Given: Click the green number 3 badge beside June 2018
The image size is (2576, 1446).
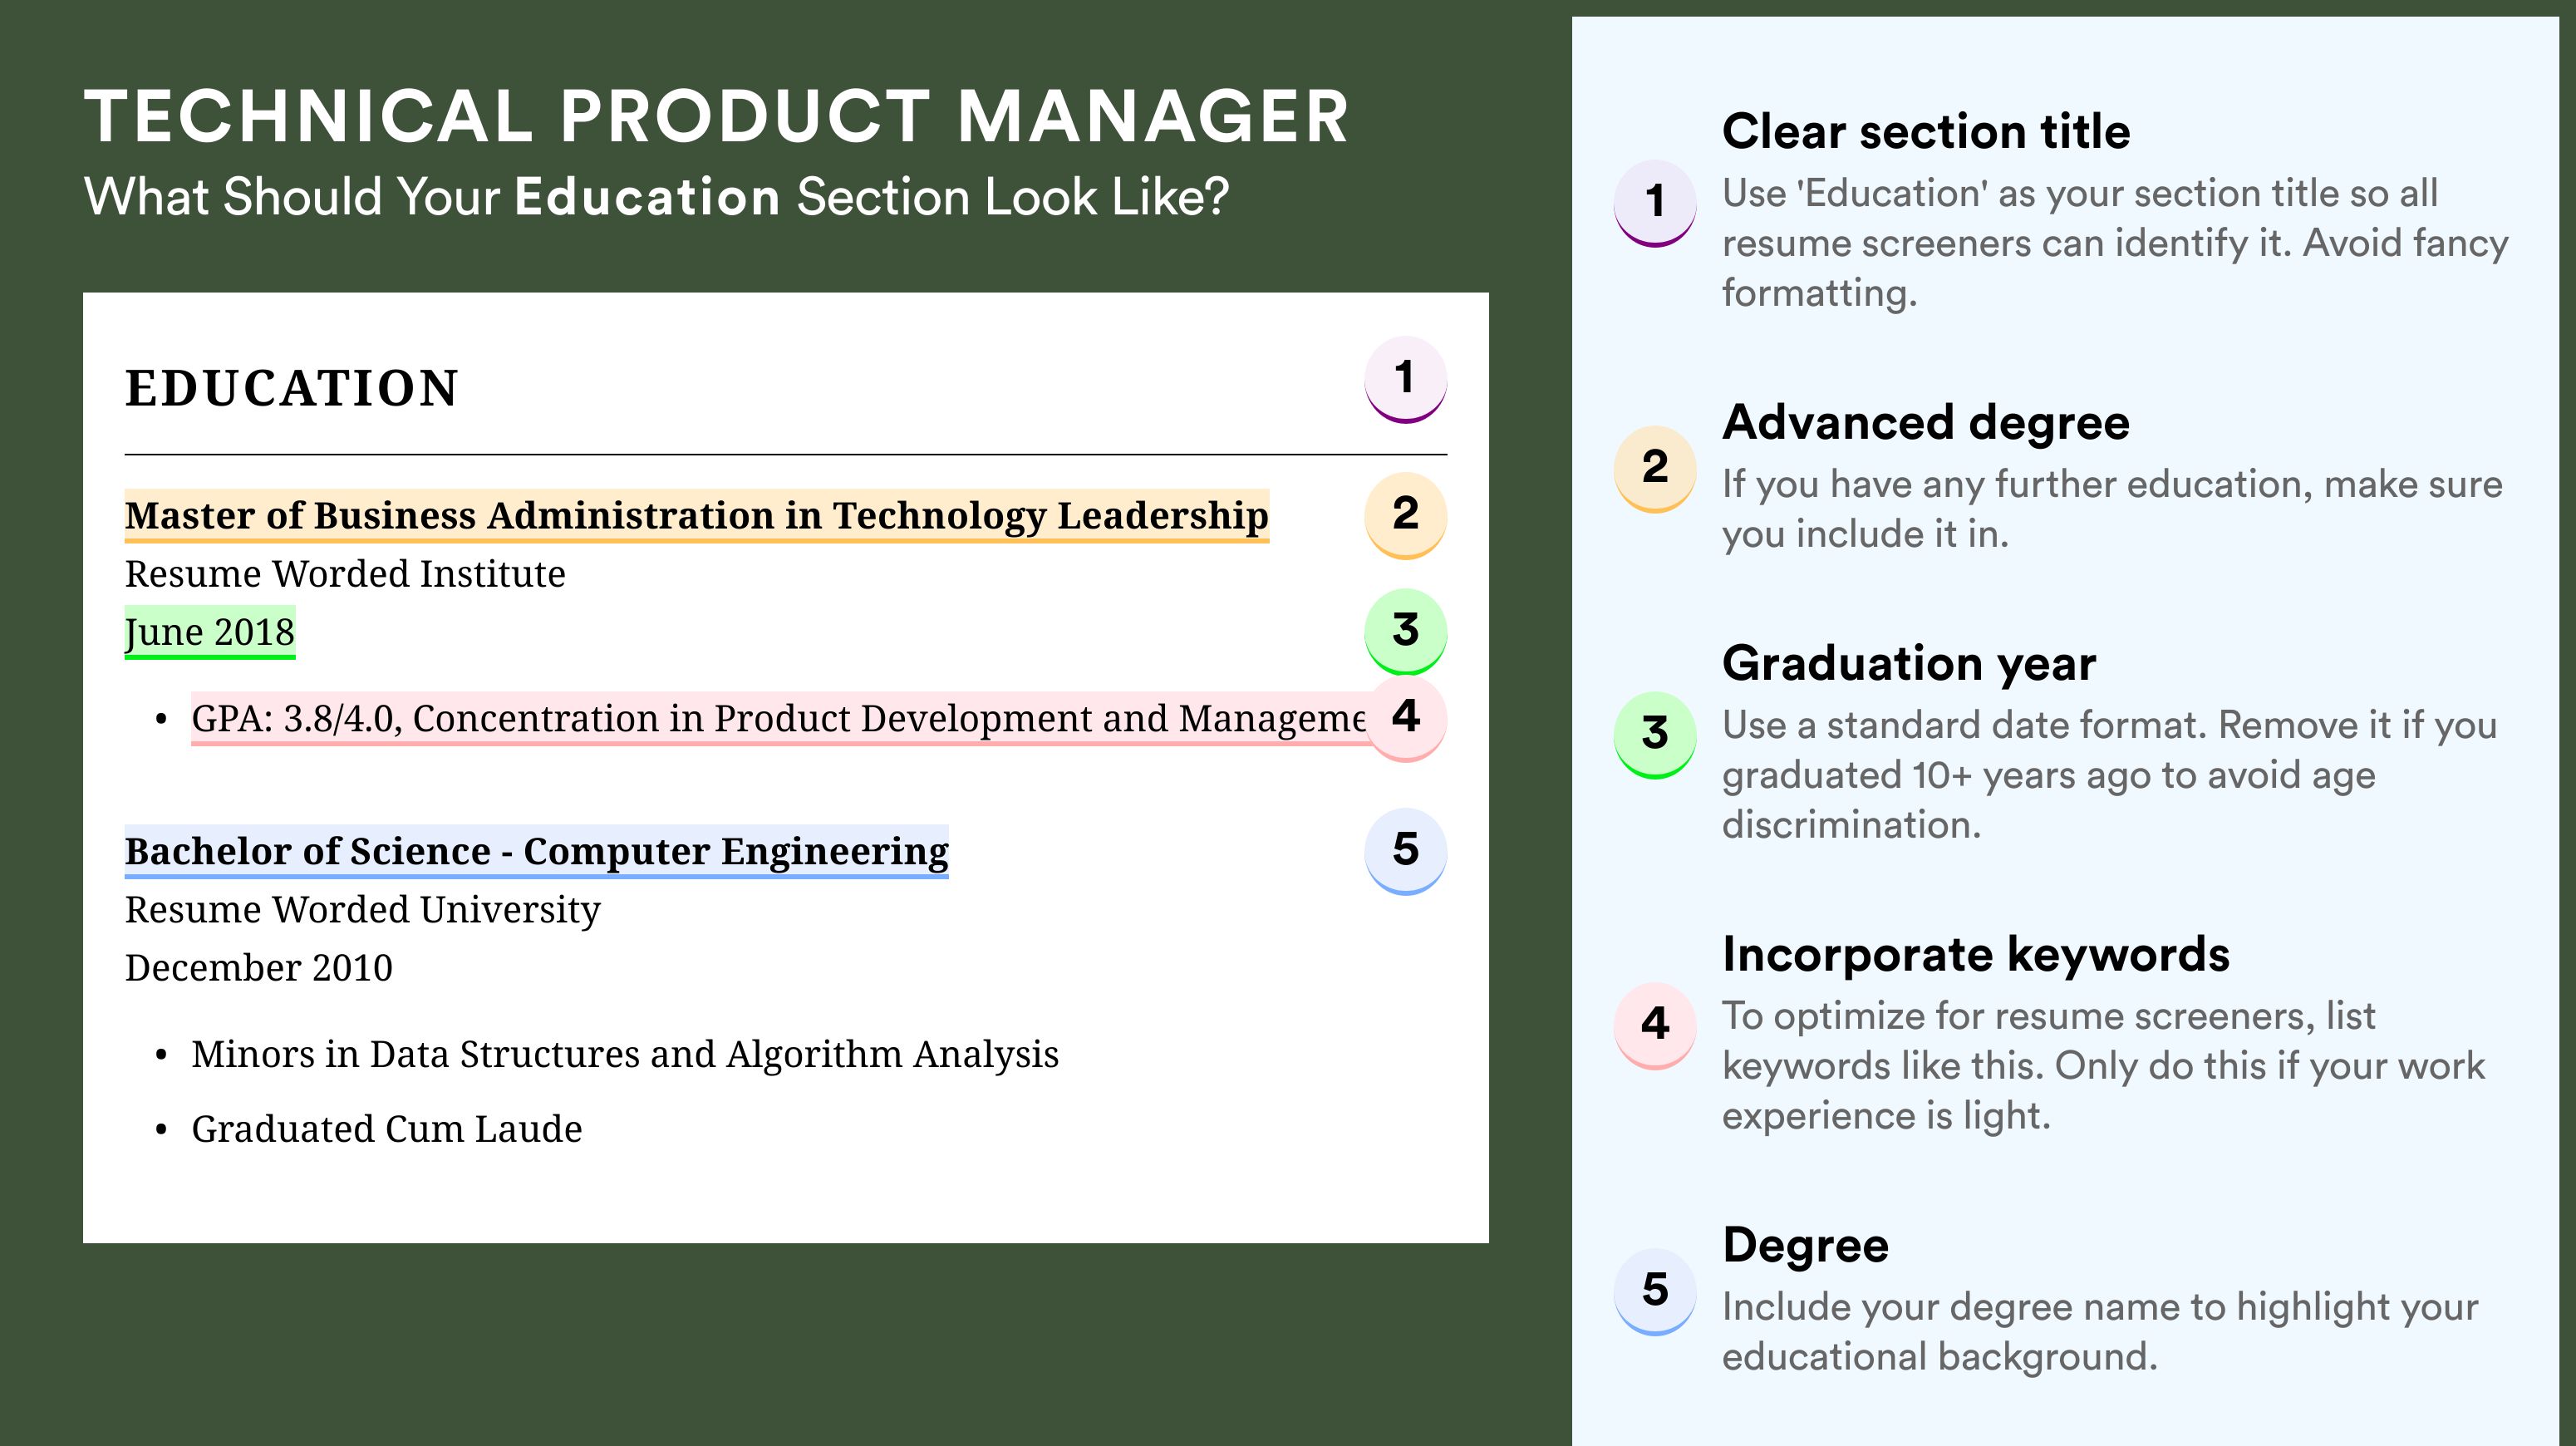Looking at the screenshot, I should pos(1405,631).
